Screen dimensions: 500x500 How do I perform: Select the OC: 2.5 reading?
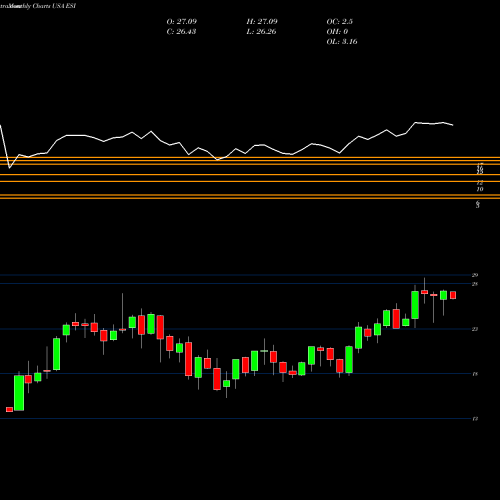(340, 22)
